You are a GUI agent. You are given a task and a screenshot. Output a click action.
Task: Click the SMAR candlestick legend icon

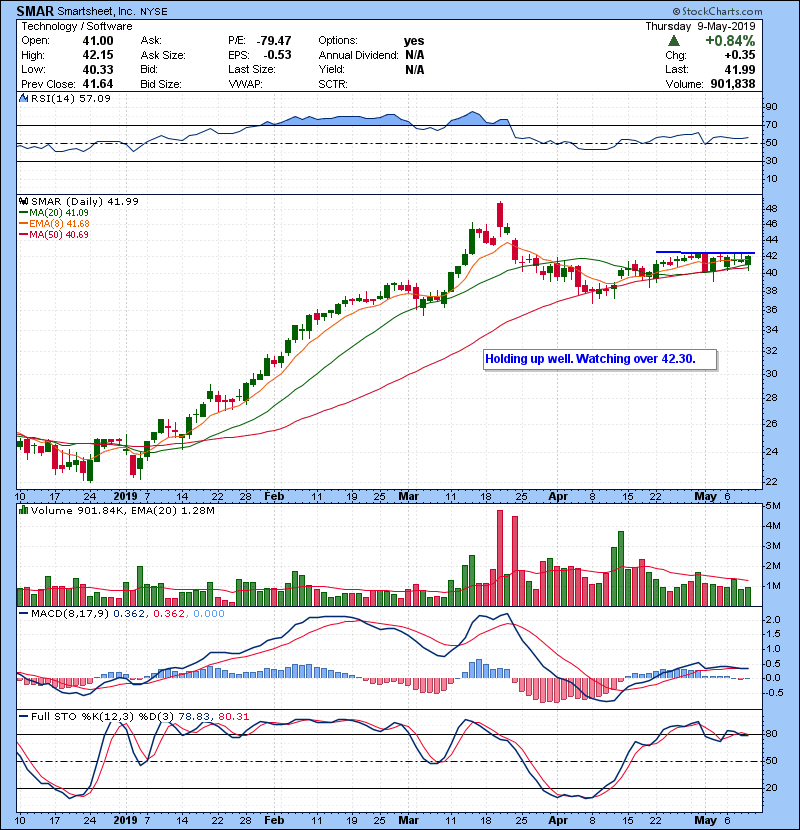23,201
